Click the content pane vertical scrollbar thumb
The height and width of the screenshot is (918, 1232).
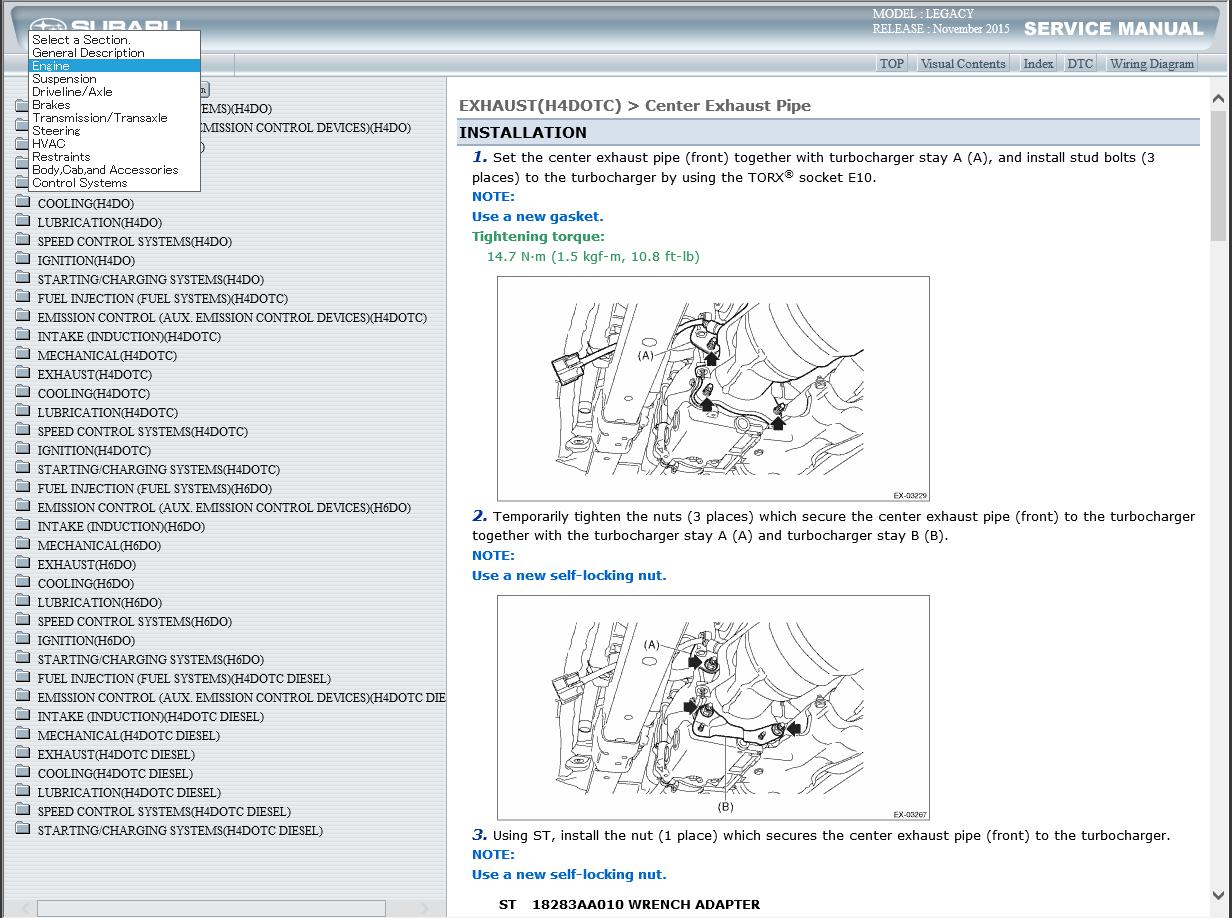tap(1218, 176)
